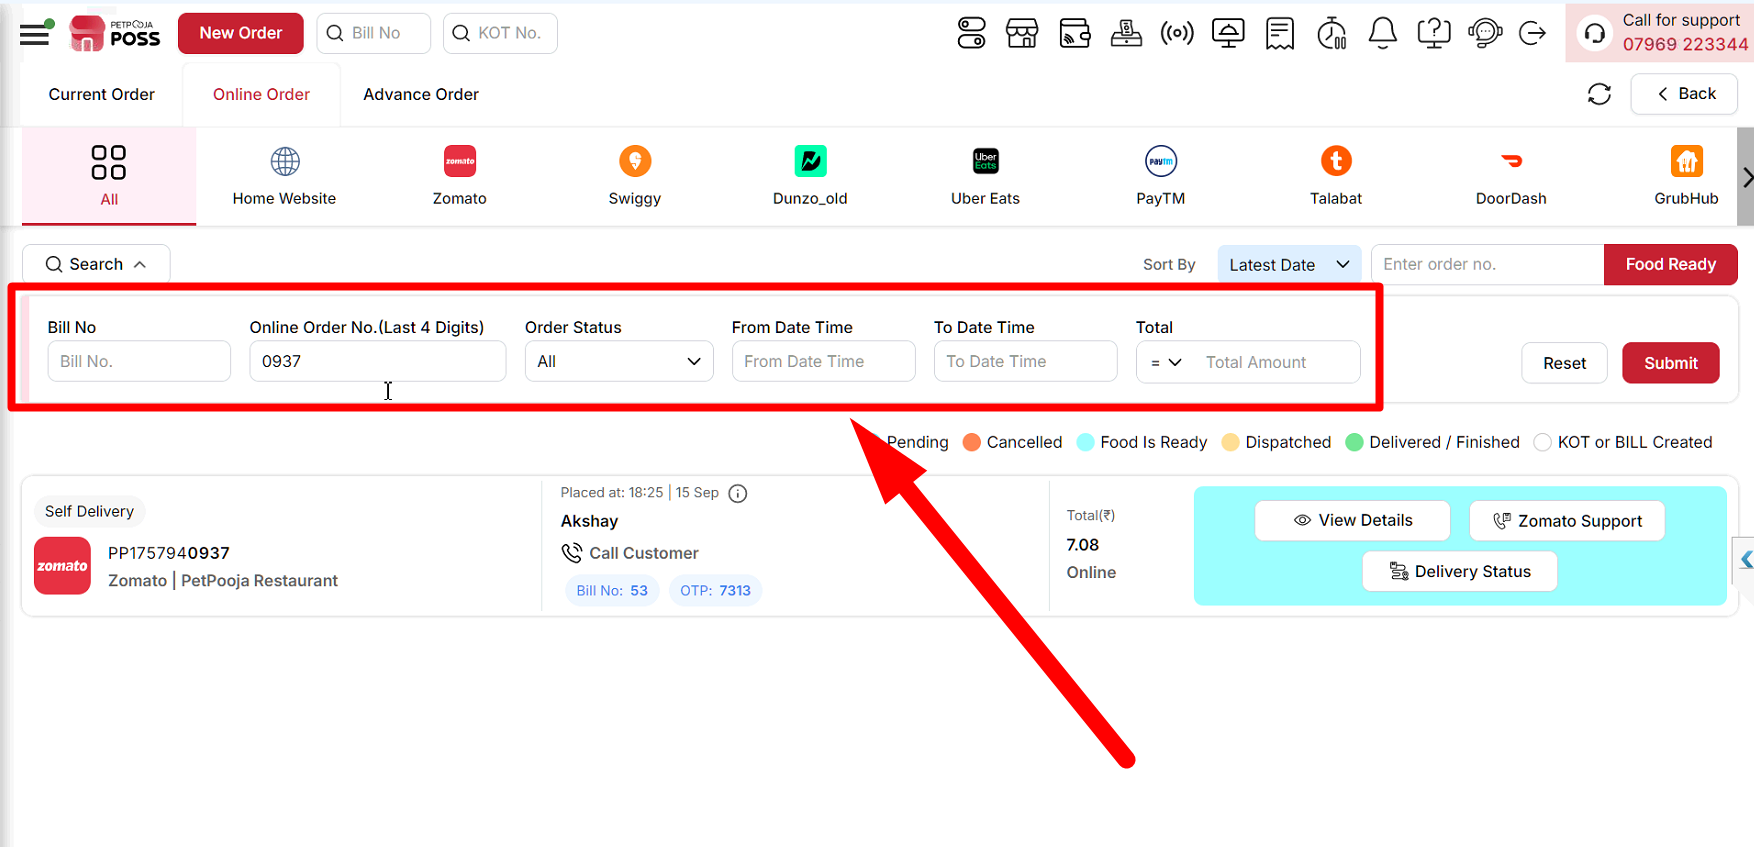Open the Order Status dropdown
The width and height of the screenshot is (1754, 847).
(619, 361)
